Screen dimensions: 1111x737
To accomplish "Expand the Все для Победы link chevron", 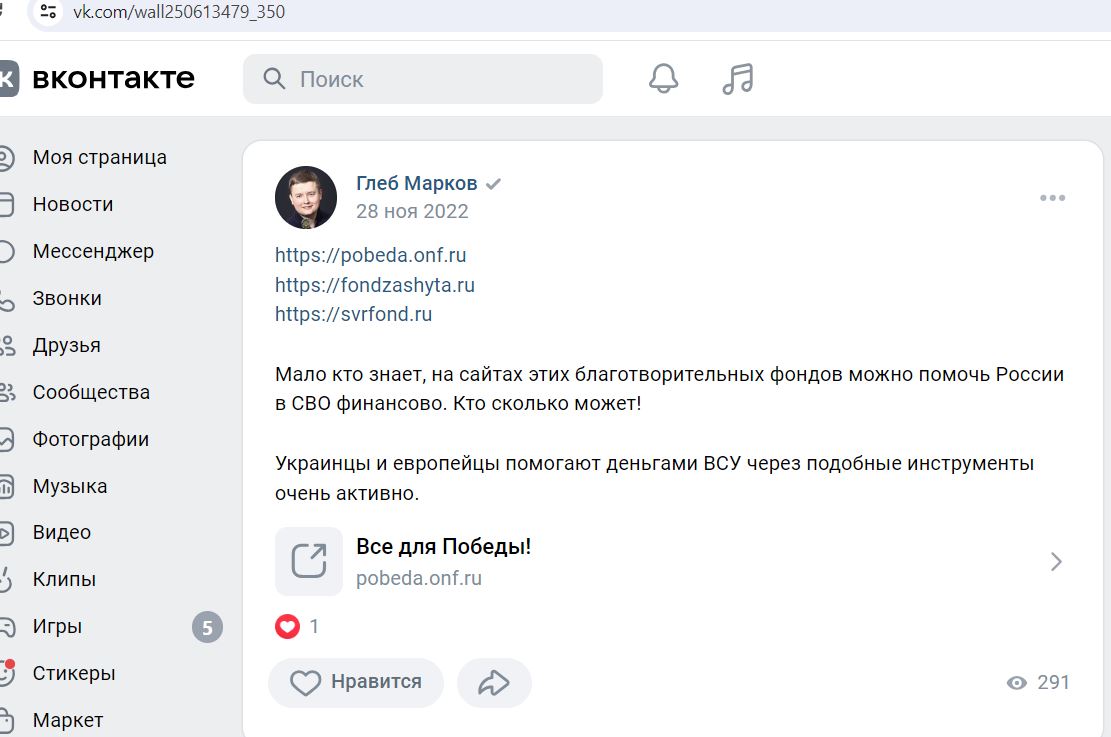I will (x=1056, y=562).
